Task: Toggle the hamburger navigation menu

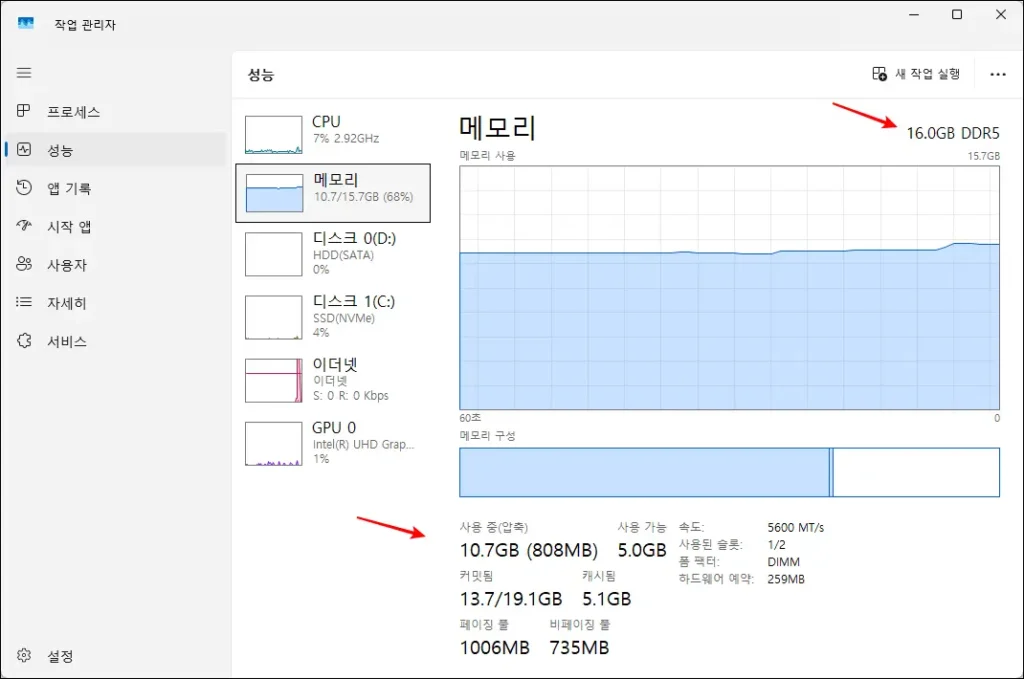Action: point(24,72)
